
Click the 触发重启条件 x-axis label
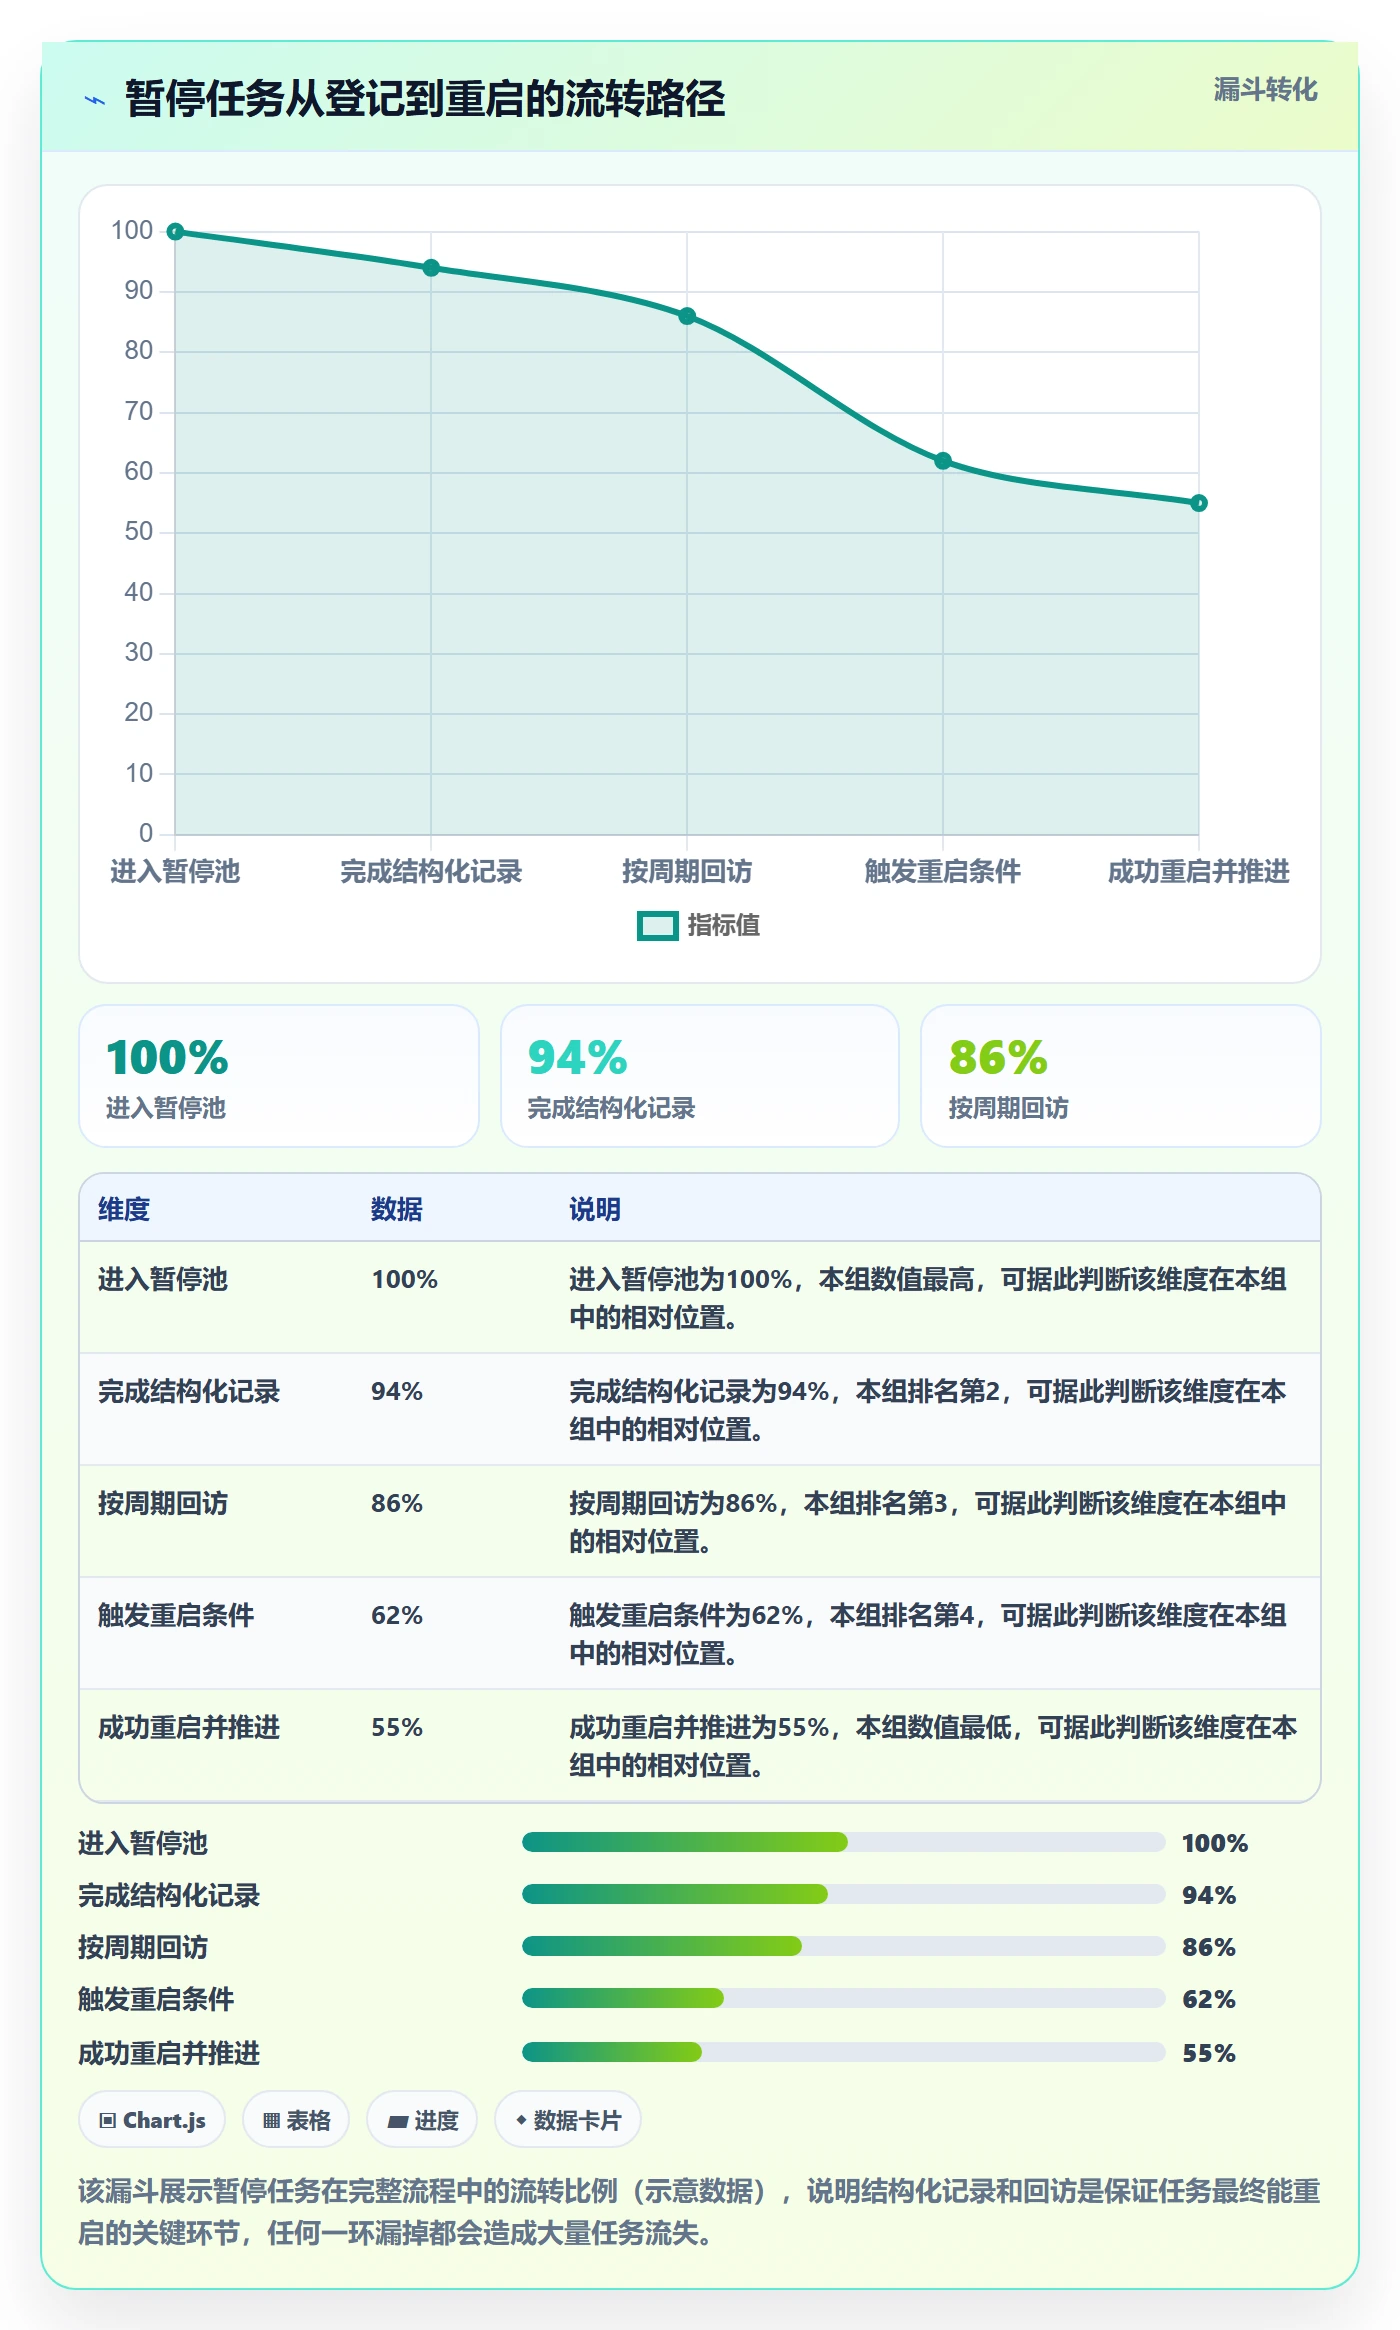coord(943,872)
